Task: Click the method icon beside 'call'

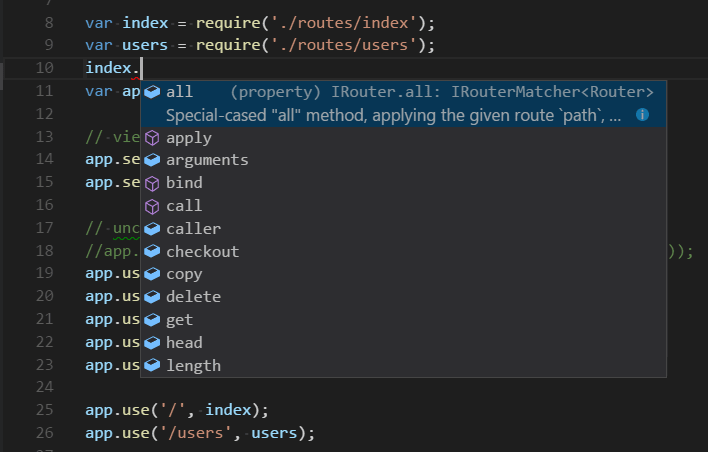Action: click(x=153, y=206)
